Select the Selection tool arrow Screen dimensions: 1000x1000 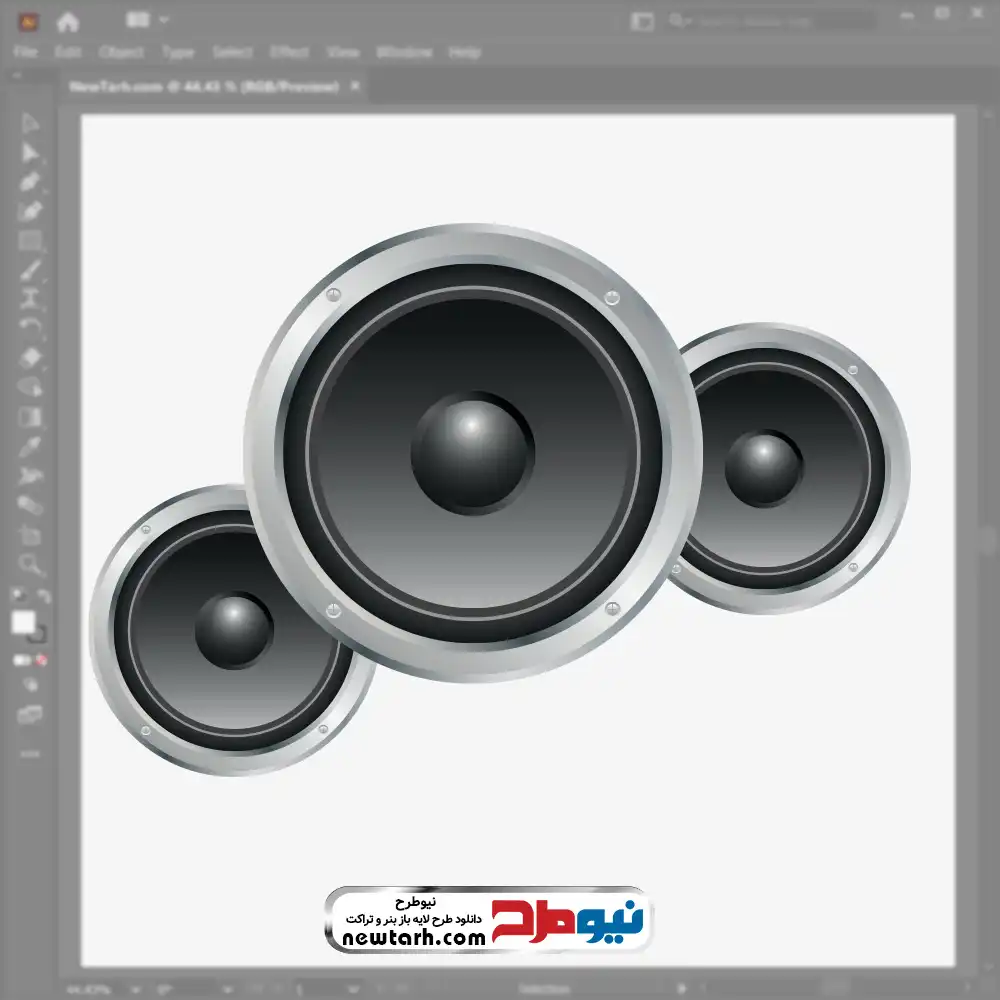point(30,123)
